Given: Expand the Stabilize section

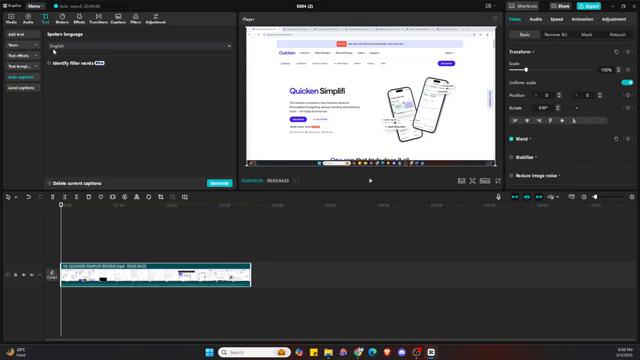Looking at the screenshot, I should pyautogui.click(x=536, y=157).
